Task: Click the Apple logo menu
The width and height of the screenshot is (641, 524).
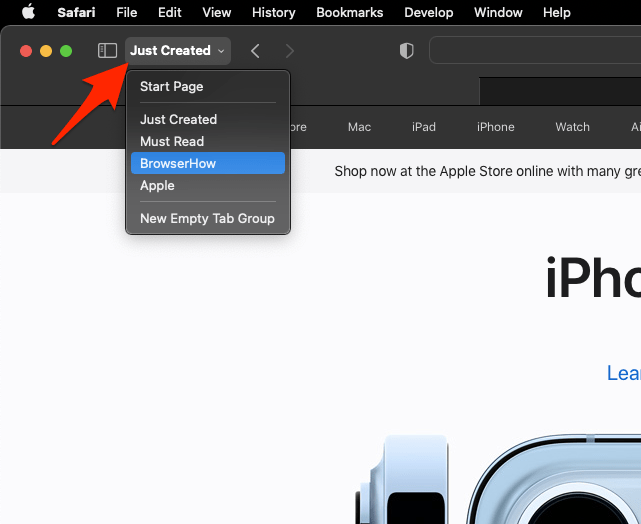Action: point(28,13)
